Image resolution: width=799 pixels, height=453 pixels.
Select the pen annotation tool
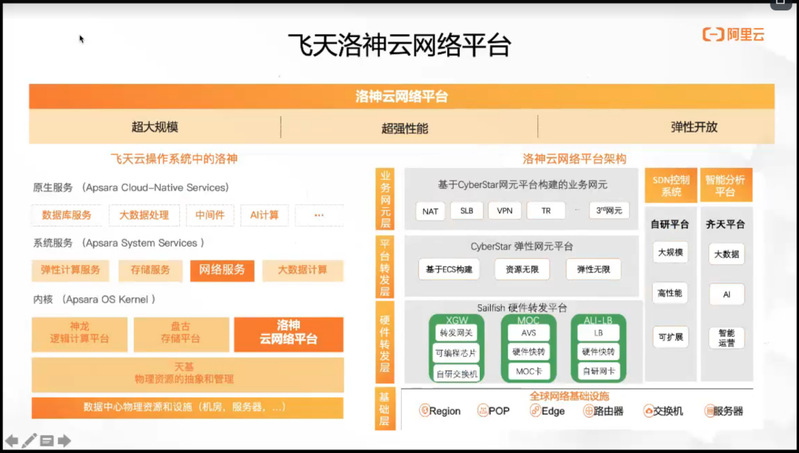click(29, 440)
